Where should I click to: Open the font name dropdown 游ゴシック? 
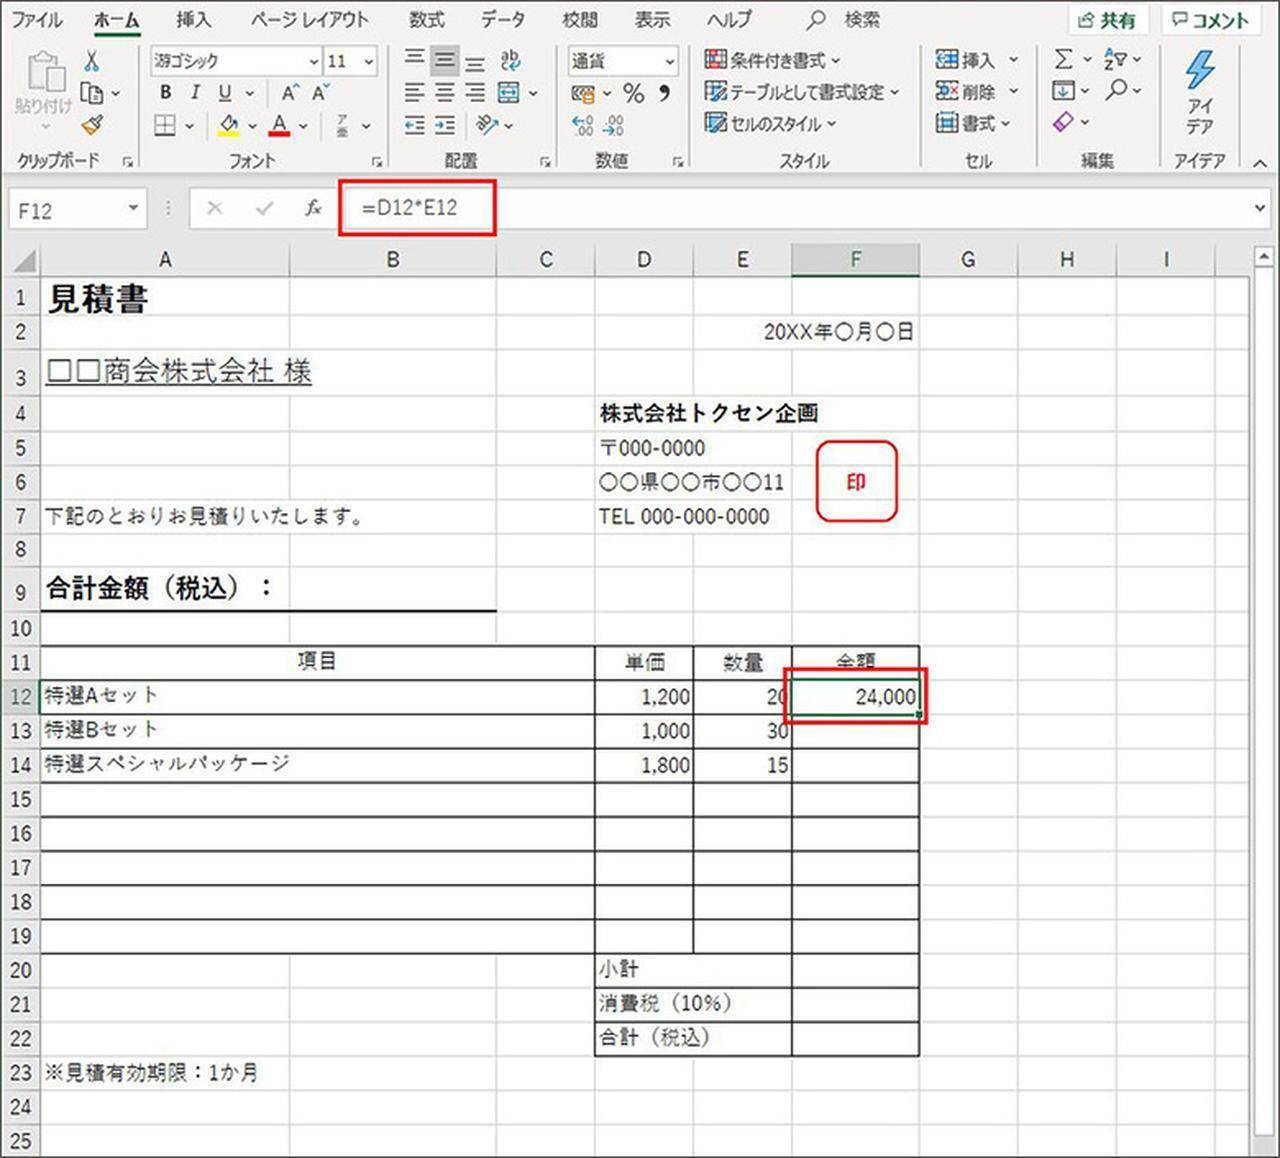tap(314, 61)
